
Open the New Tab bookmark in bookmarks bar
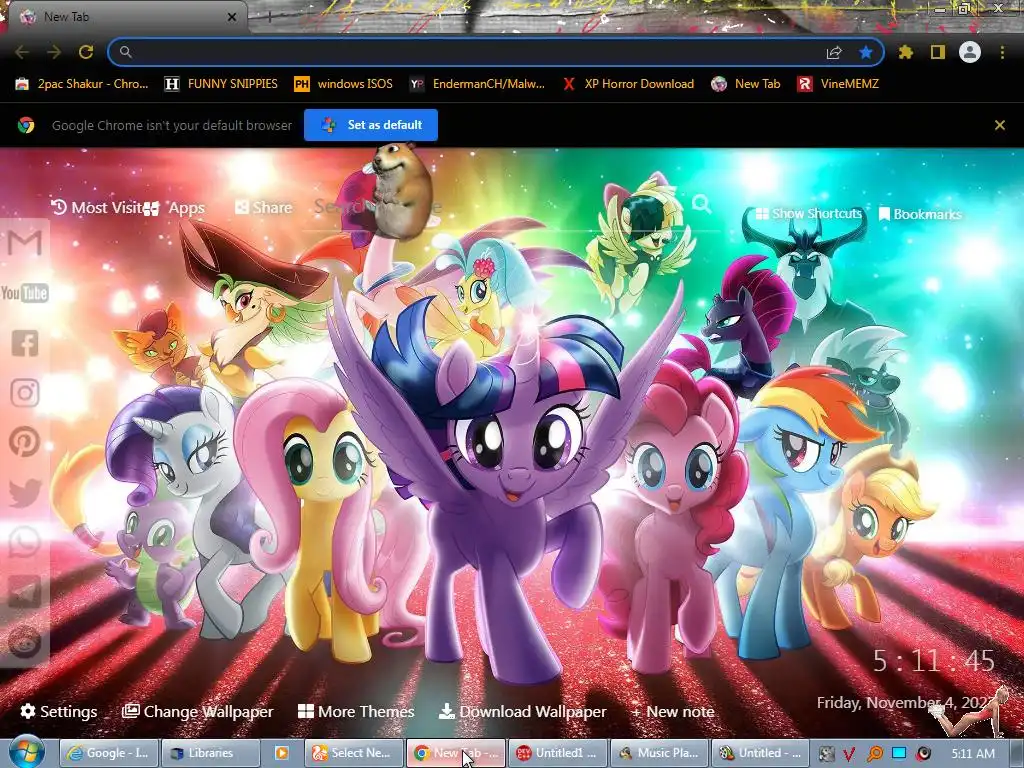[746, 84]
